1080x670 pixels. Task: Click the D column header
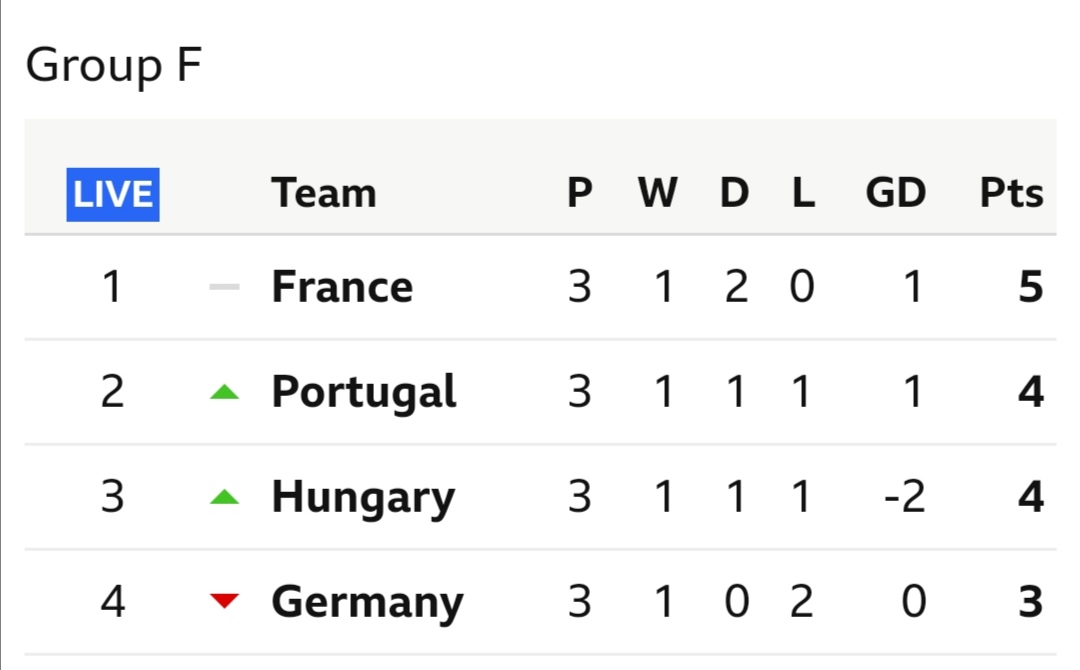(x=734, y=193)
